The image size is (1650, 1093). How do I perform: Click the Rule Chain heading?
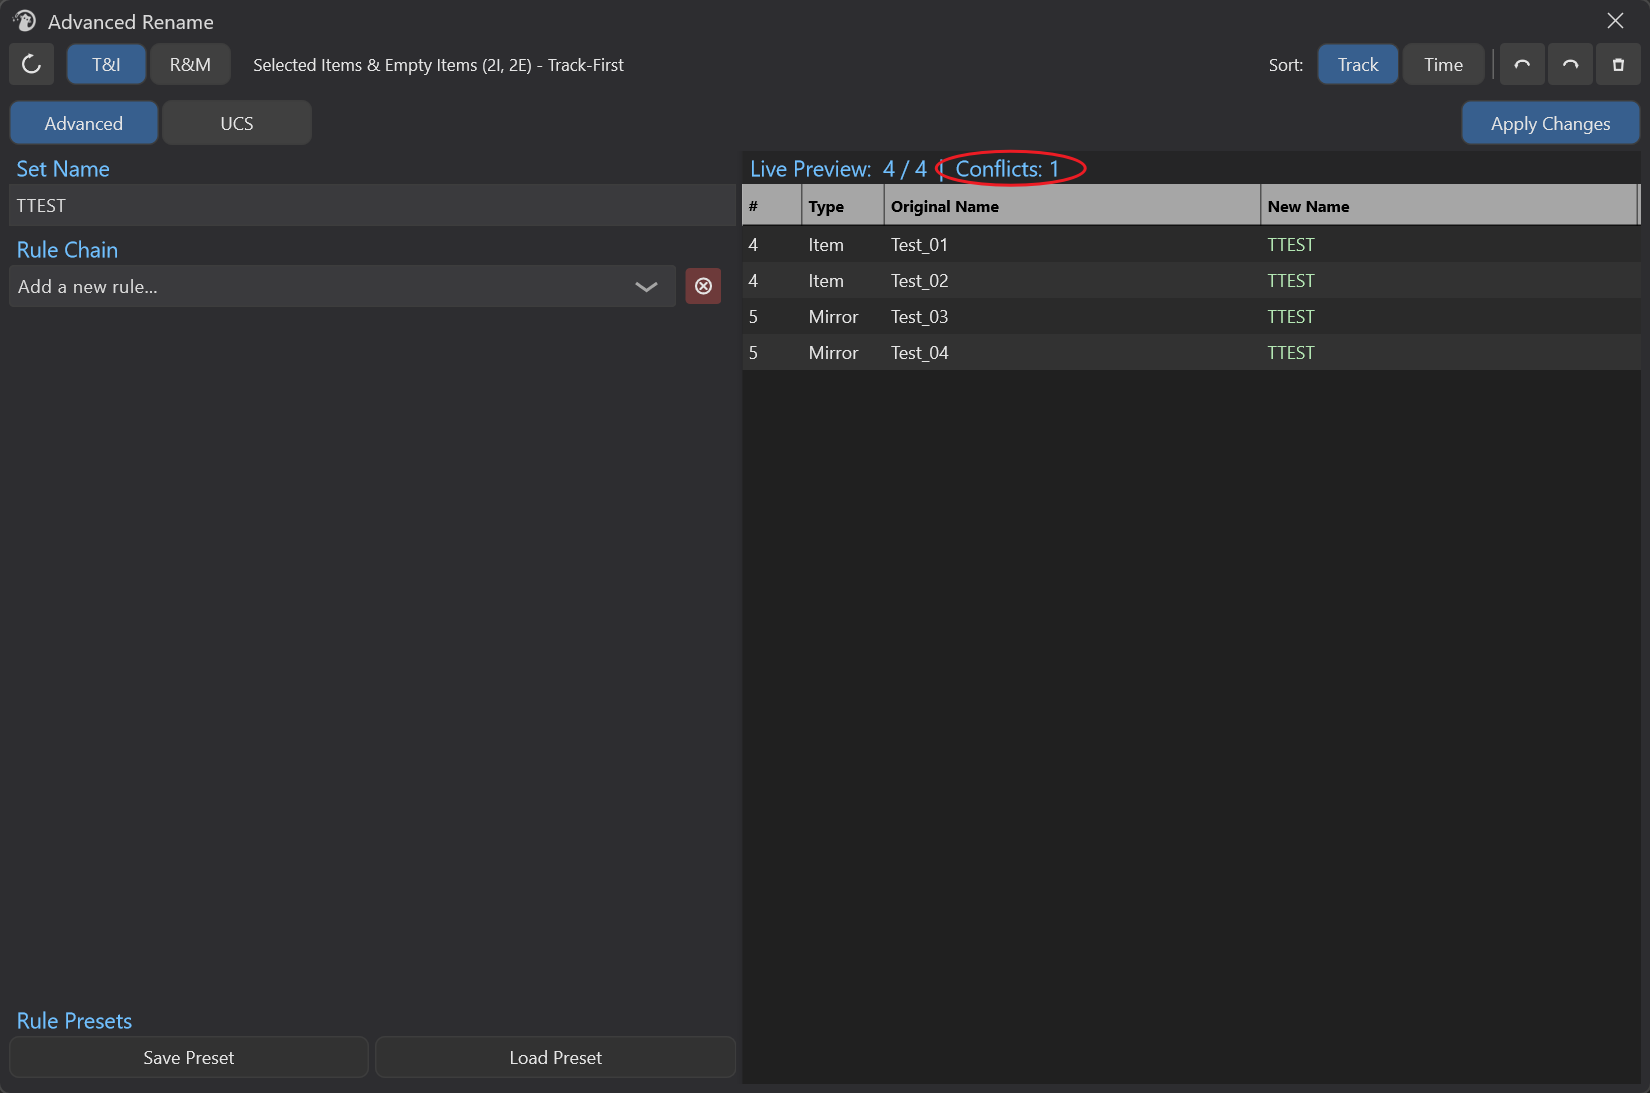click(67, 250)
